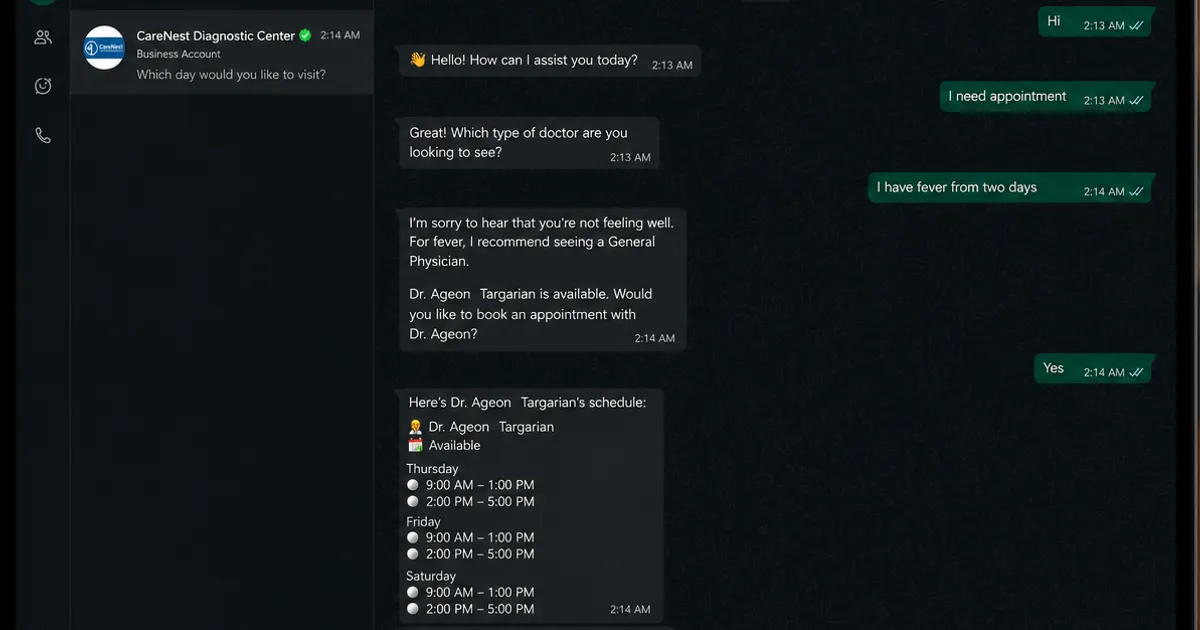Open the Status updates icon in sidebar
The height and width of the screenshot is (630, 1200).
43,87
